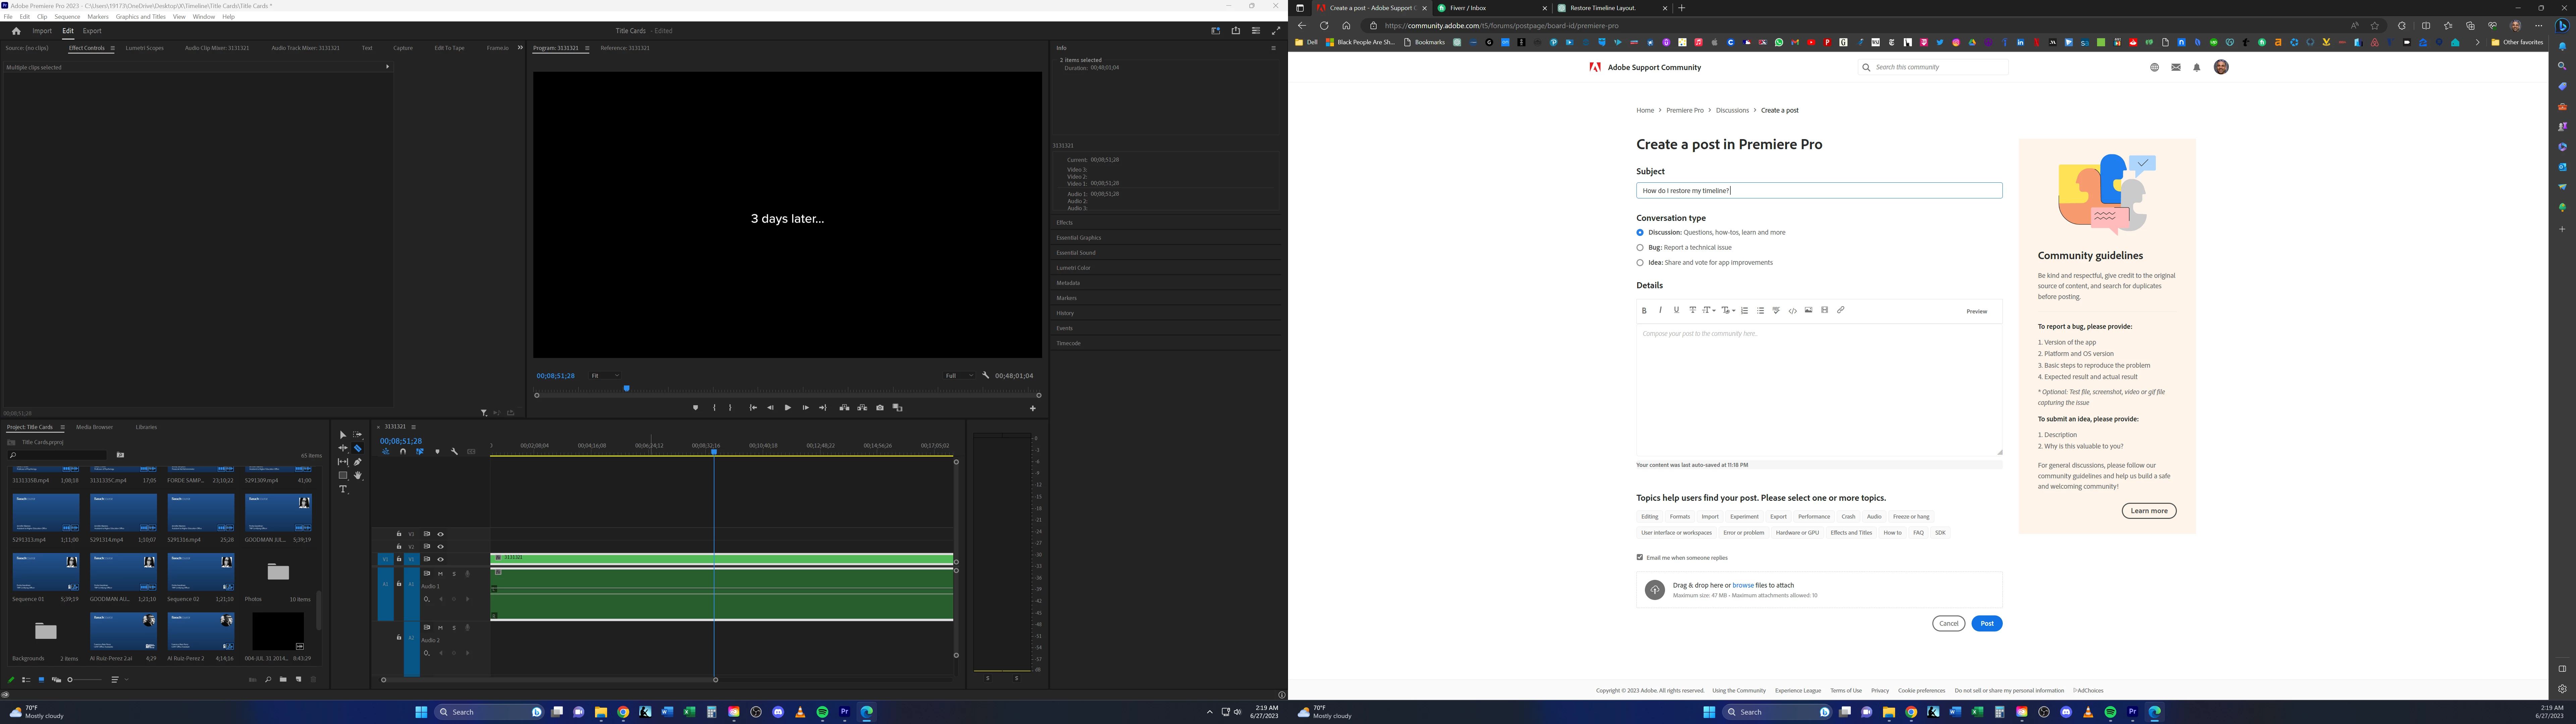The height and width of the screenshot is (724, 2576).
Task: Open the Sequence menu
Action: [x=67, y=17]
